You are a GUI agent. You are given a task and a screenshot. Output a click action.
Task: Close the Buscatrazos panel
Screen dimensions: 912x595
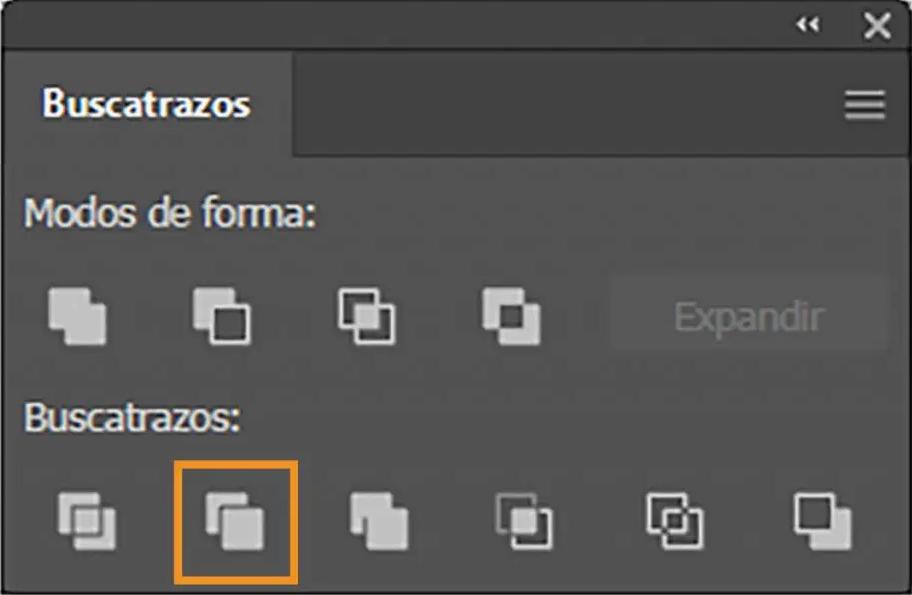[x=877, y=26]
